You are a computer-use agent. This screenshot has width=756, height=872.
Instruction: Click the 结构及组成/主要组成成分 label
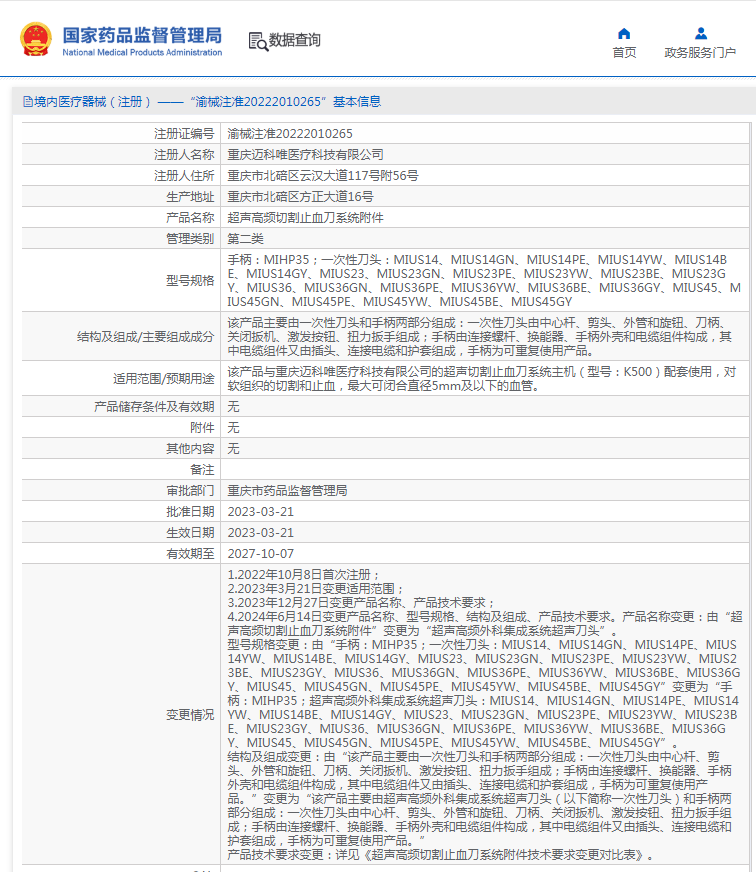pos(146,337)
